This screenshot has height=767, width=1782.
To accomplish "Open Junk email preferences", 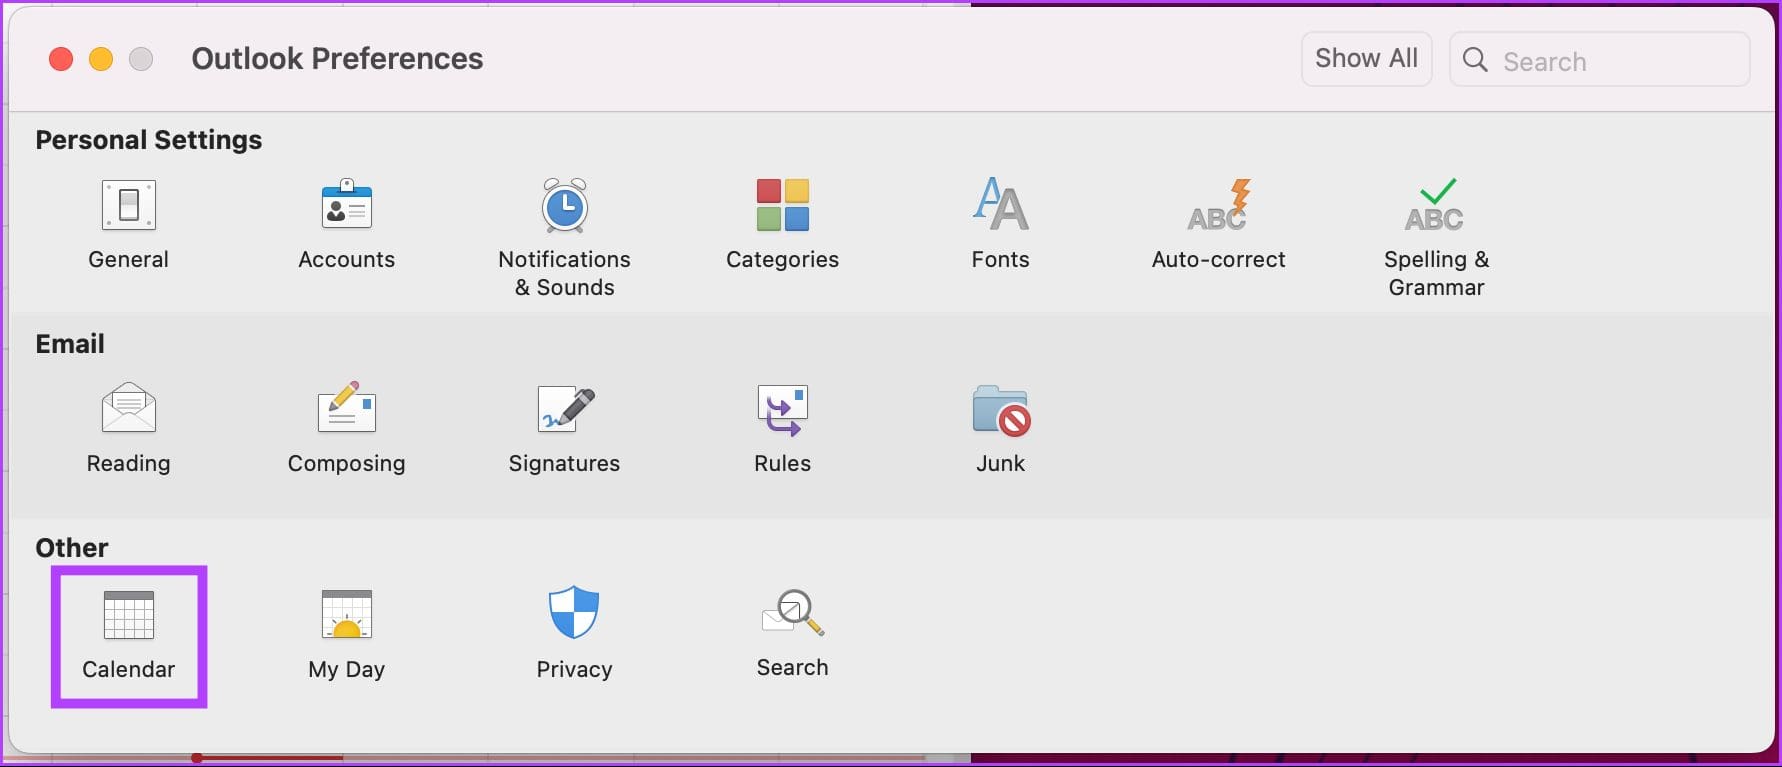I will 1000,428.
